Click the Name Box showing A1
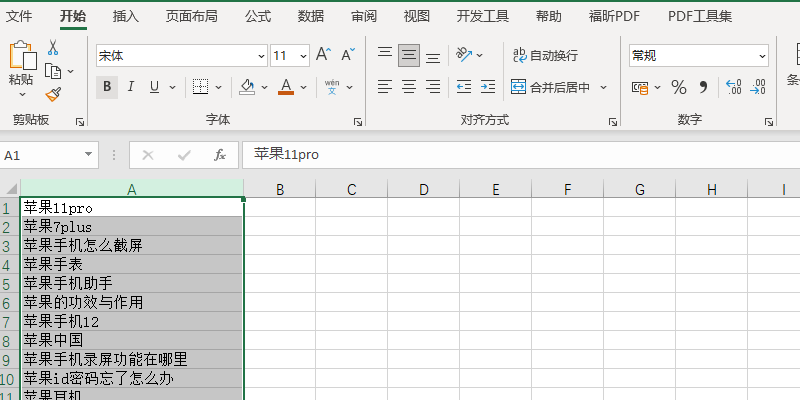 pyautogui.click(x=49, y=155)
